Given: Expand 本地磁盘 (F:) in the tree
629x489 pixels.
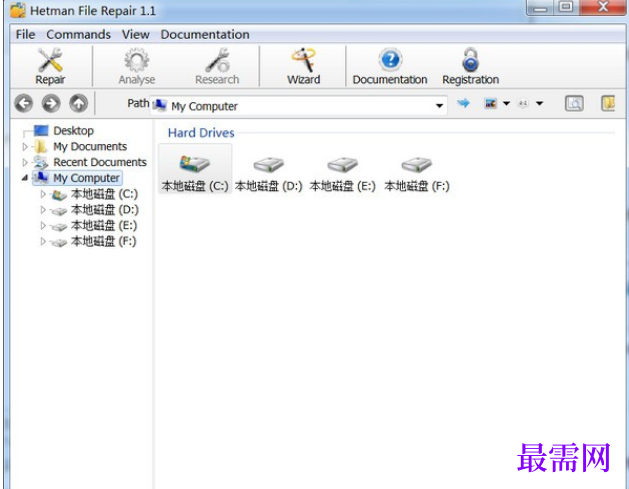Looking at the screenshot, I should click(43, 241).
